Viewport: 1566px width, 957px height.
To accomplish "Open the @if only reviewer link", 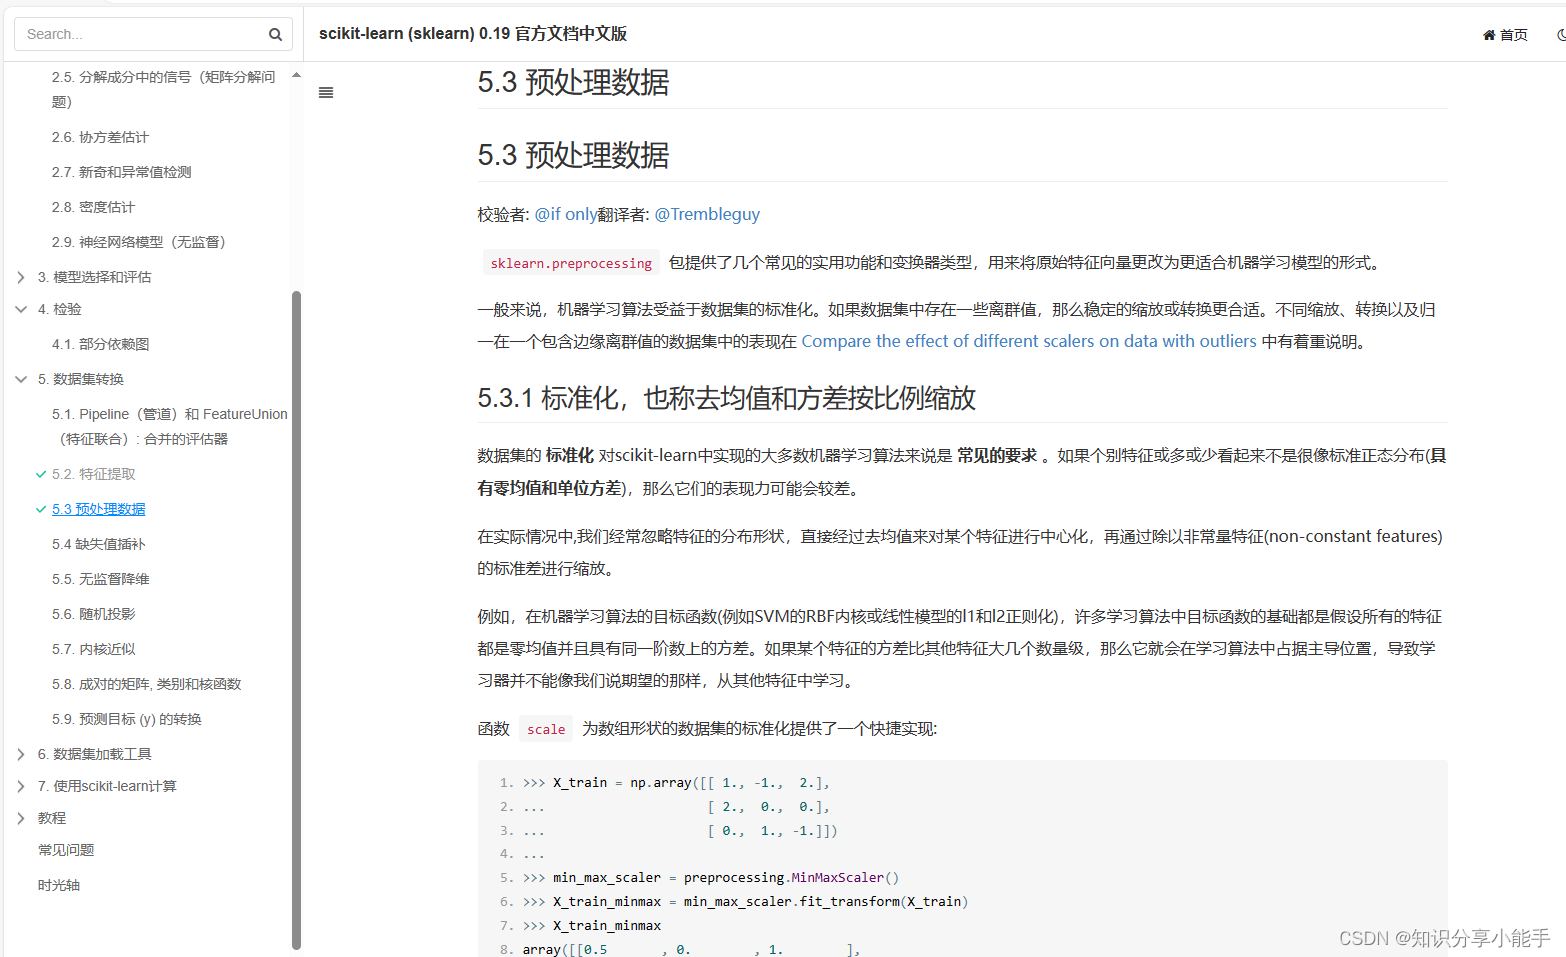I will tap(566, 214).
